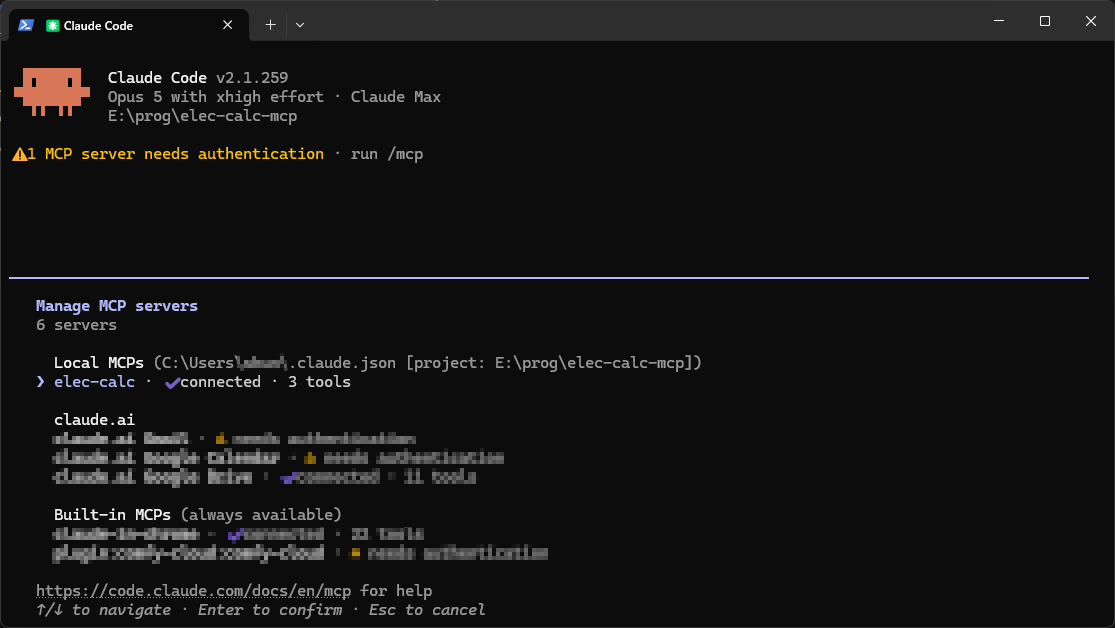
Task: Click 'Enter to confirm' hint text
Action: pyautogui.click(x=270, y=610)
